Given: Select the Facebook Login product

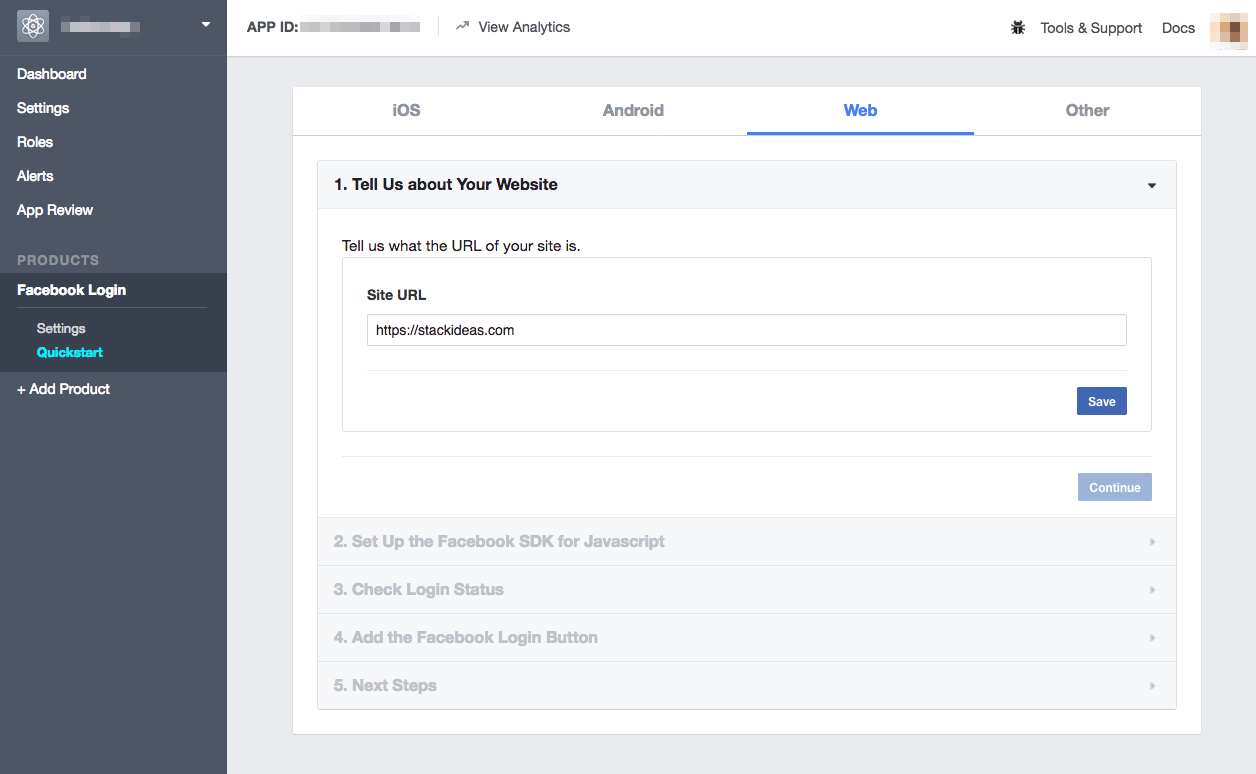Looking at the screenshot, I should (x=72, y=290).
